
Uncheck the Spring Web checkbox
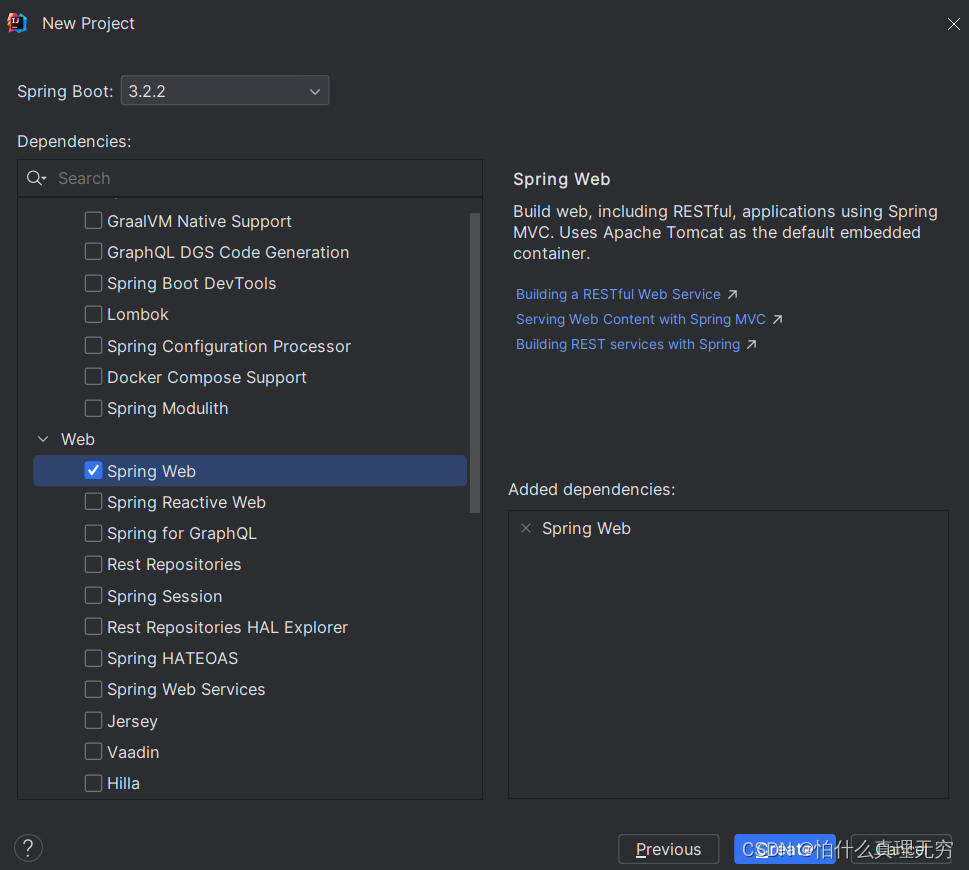point(93,470)
